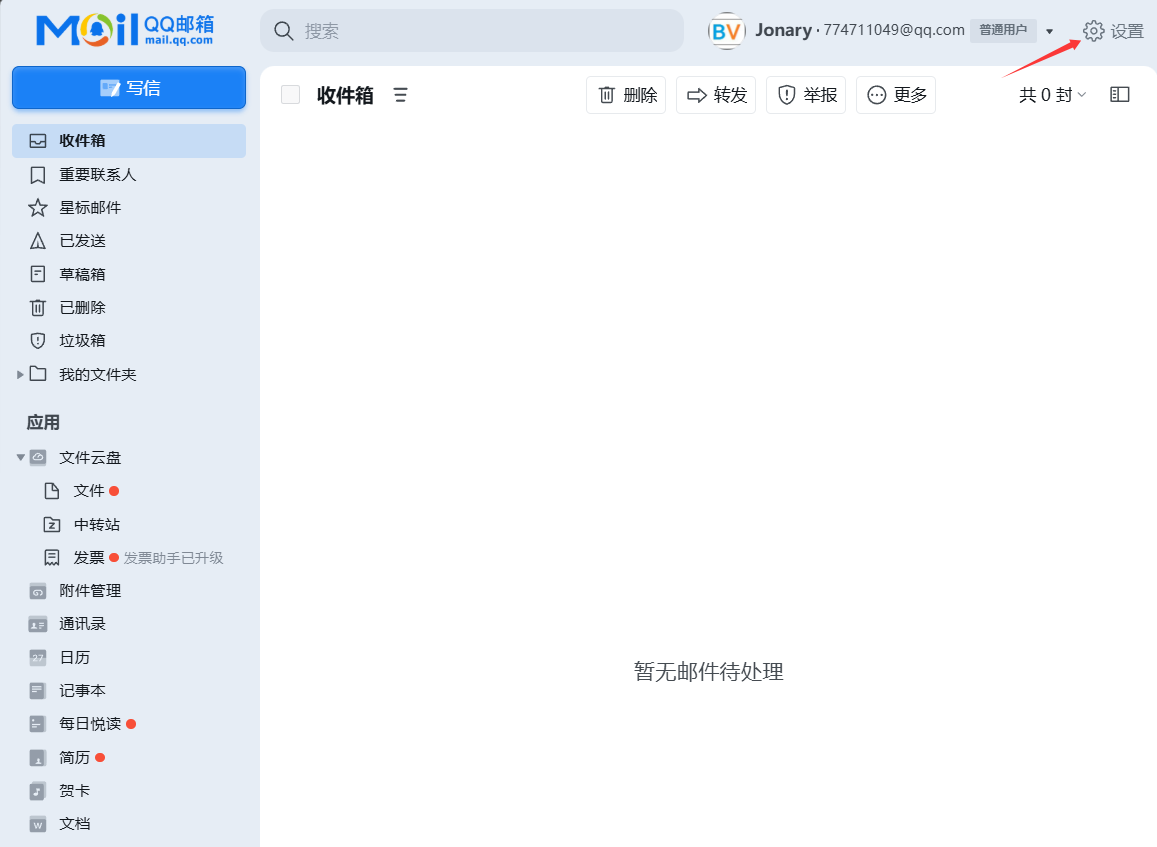This screenshot has width=1157, height=847.
Task: Click the trash icon next to 已删除
Action: point(38,308)
